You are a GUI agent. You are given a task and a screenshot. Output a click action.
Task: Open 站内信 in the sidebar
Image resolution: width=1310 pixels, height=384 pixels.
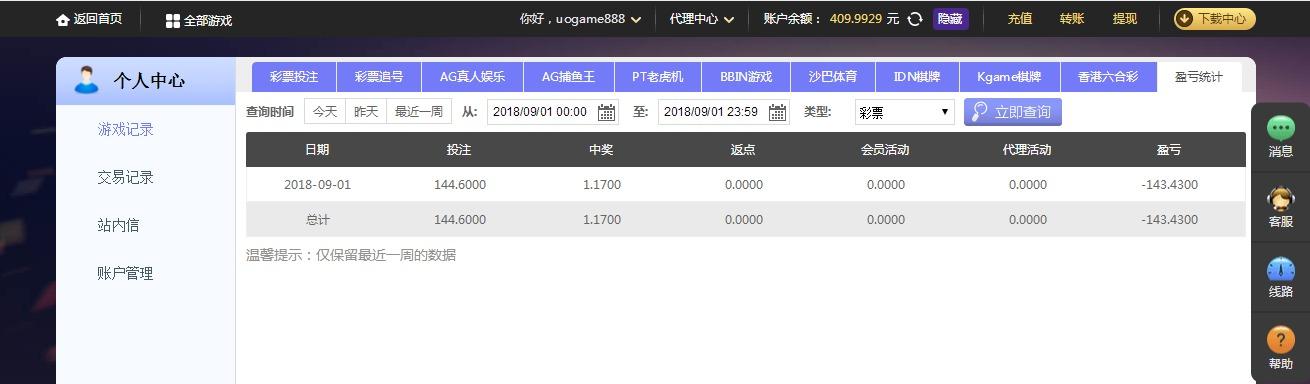pyautogui.click(x=118, y=225)
